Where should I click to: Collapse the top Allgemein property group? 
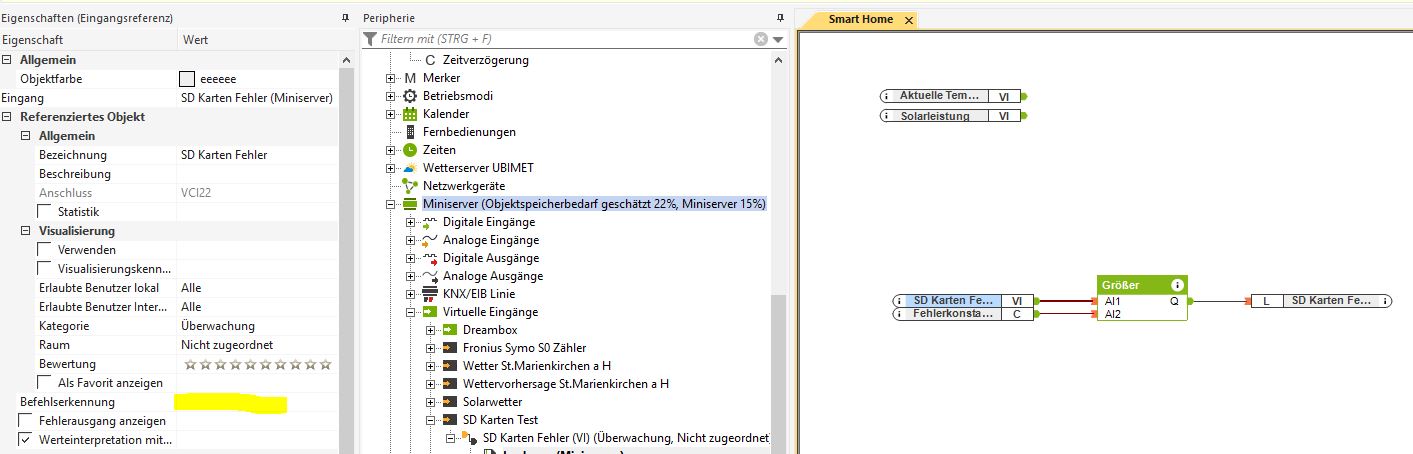point(6,60)
